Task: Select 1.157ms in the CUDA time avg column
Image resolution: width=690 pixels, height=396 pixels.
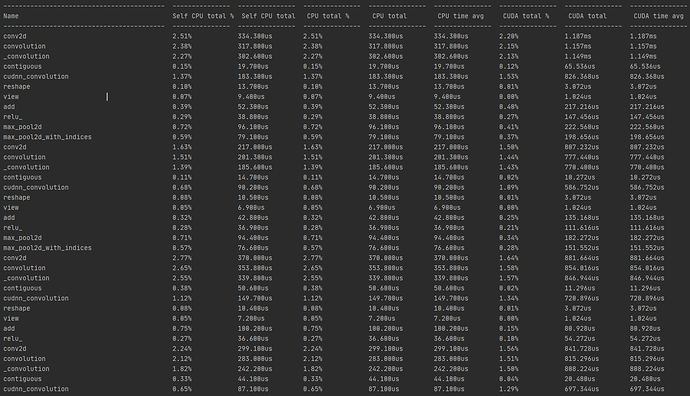Action: tap(643, 46)
